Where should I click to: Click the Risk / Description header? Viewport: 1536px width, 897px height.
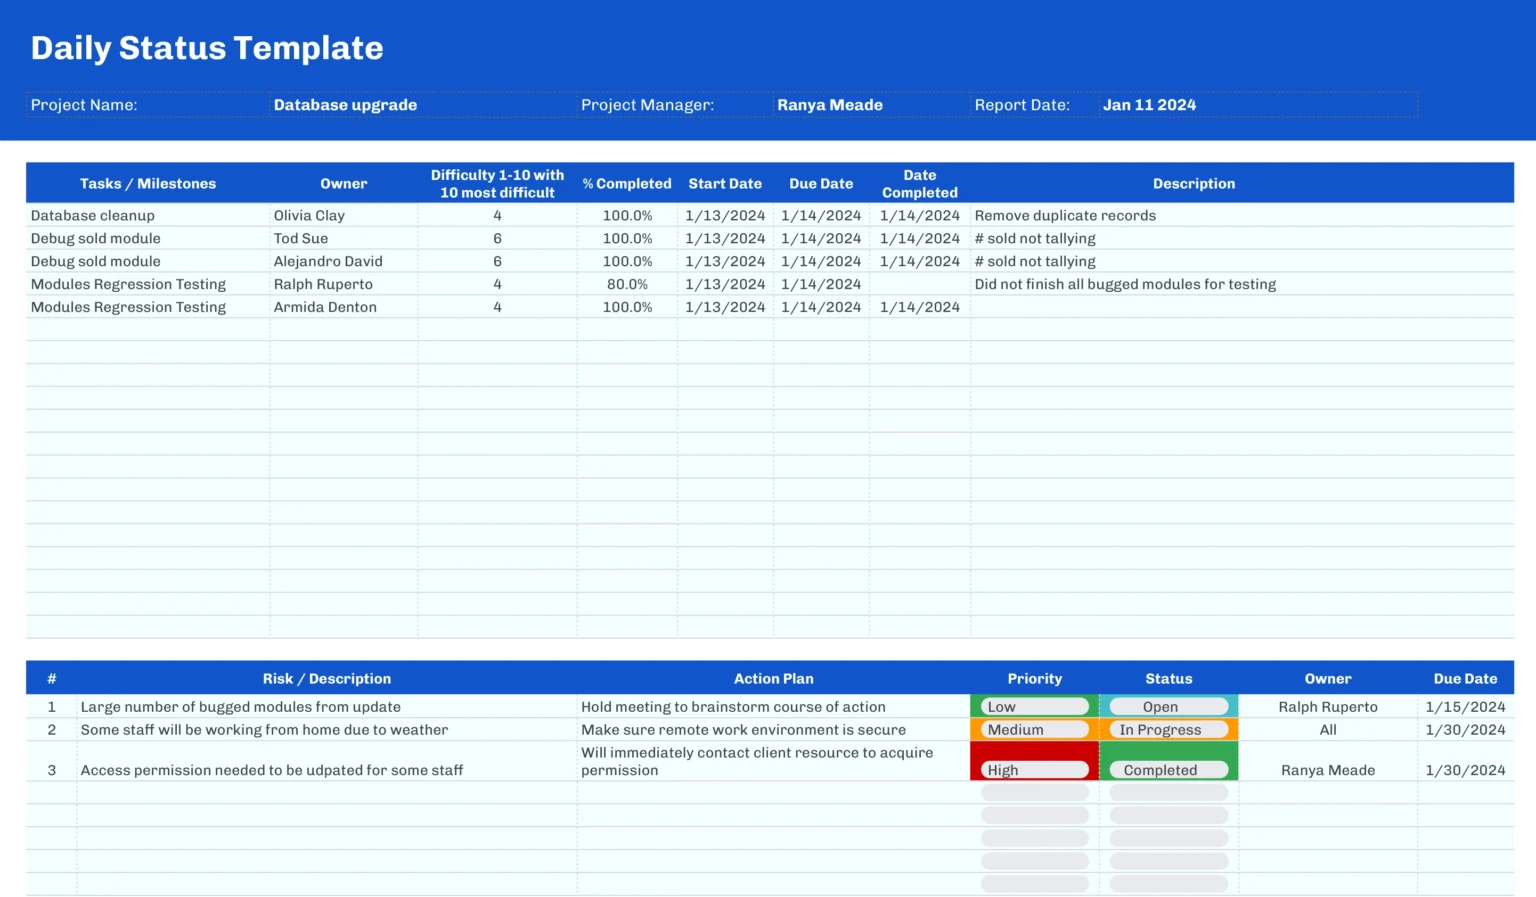click(327, 678)
